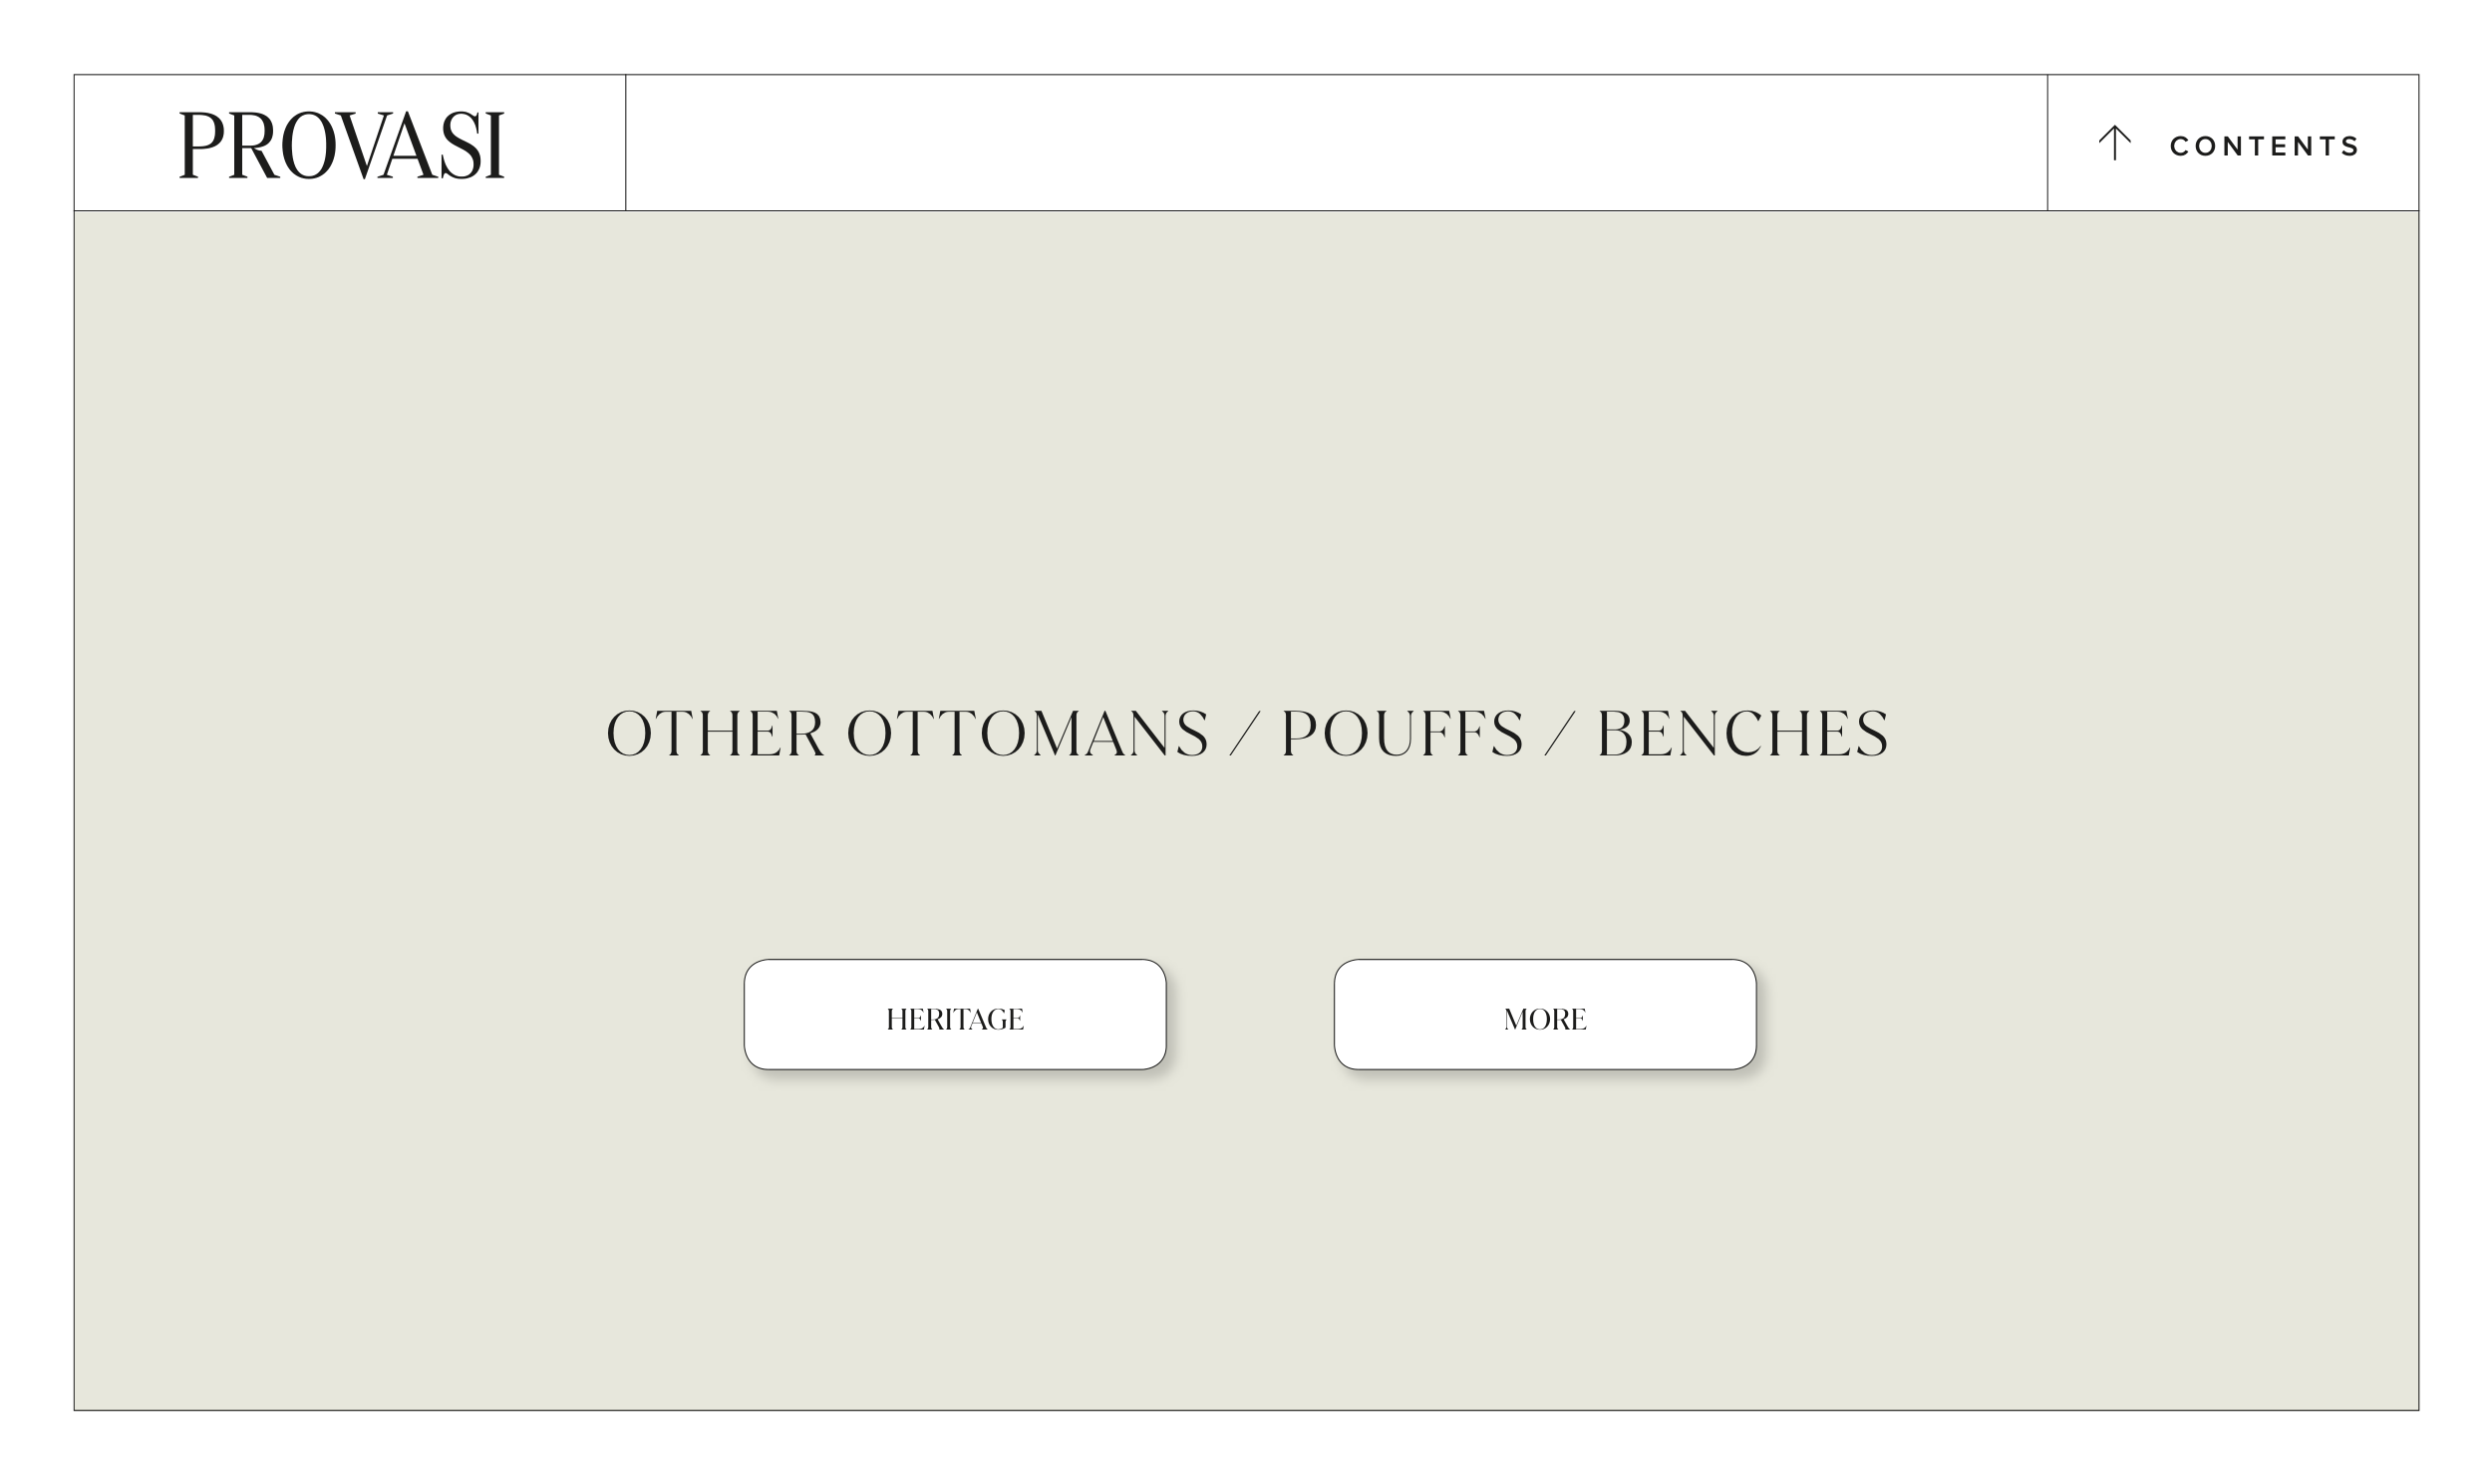Click the up arrow icon beside Contents

[2114, 143]
